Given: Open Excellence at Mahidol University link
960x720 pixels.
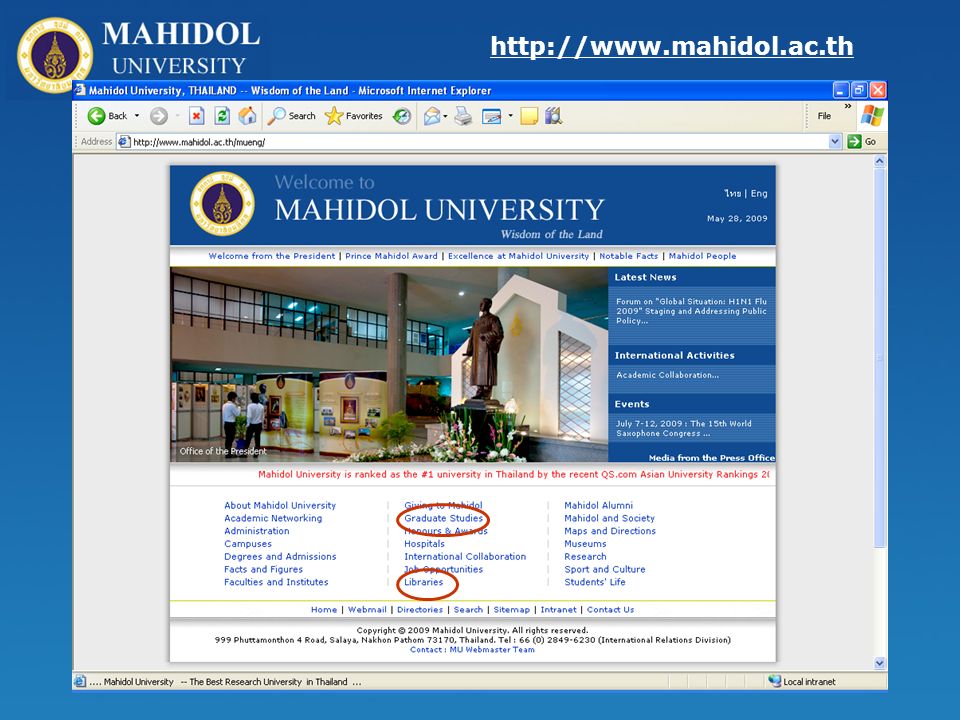Looking at the screenshot, I should click(x=518, y=256).
